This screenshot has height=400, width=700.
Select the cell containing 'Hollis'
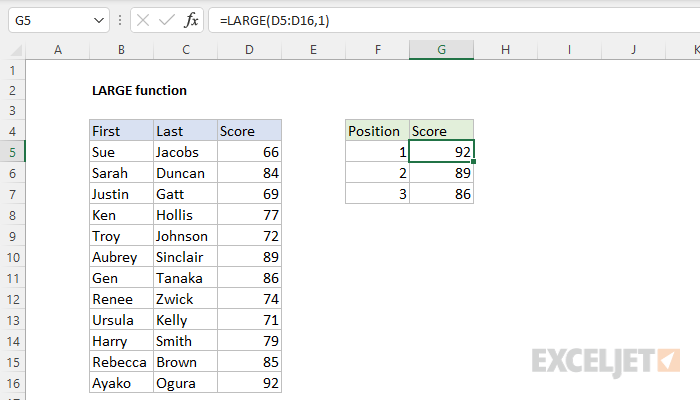pos(186,215)
